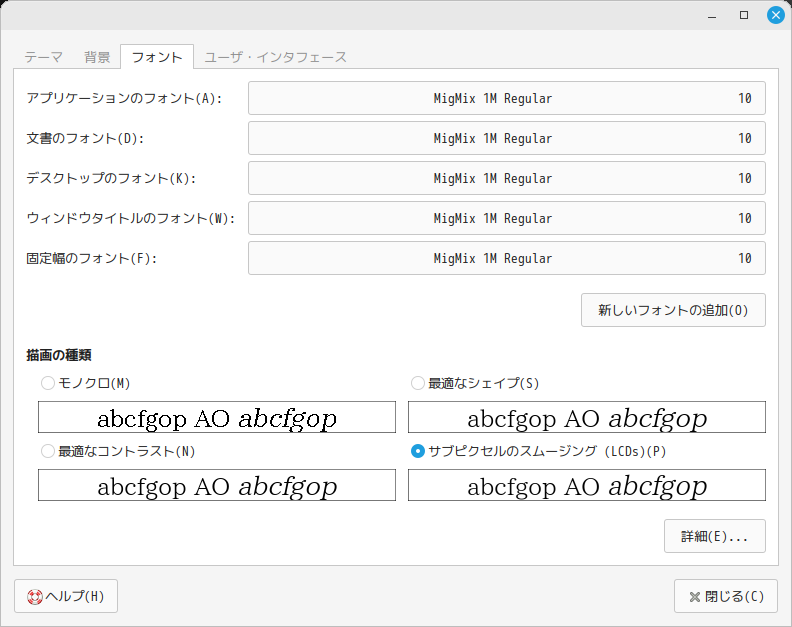The image size is (792, 627).
Task: Click the X icon on 閉じる button
Action: point(694,596)
